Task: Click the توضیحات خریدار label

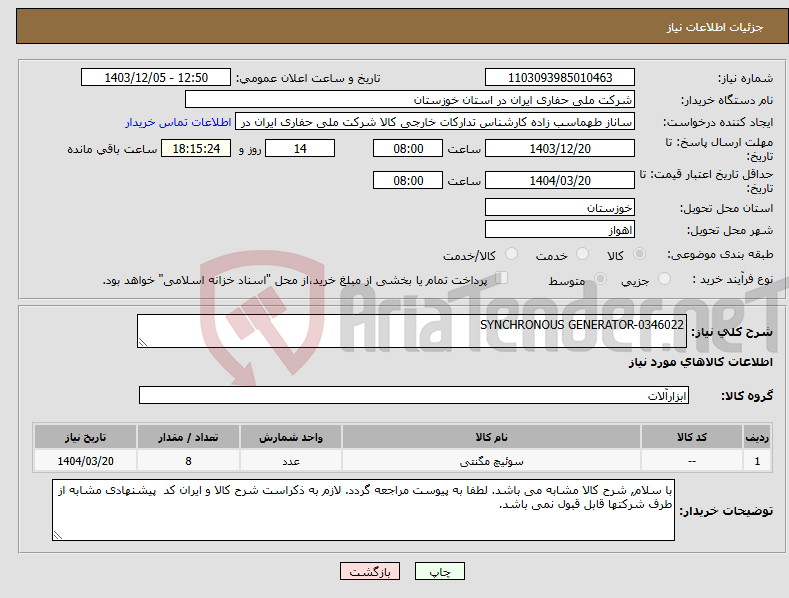Action: coord(726,511)
